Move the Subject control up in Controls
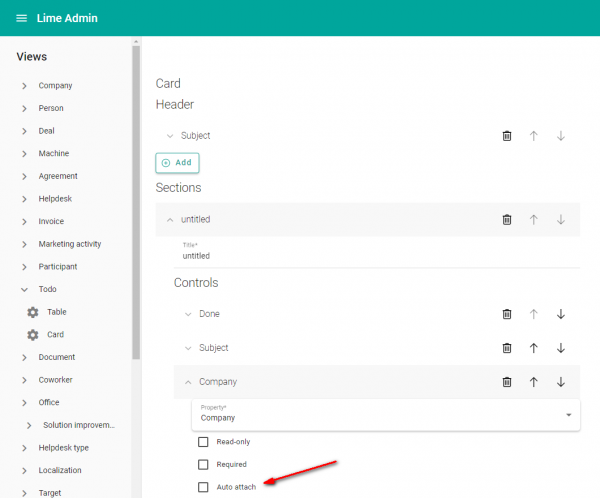Viewport: 600px width, 498px height. (534, 348)
